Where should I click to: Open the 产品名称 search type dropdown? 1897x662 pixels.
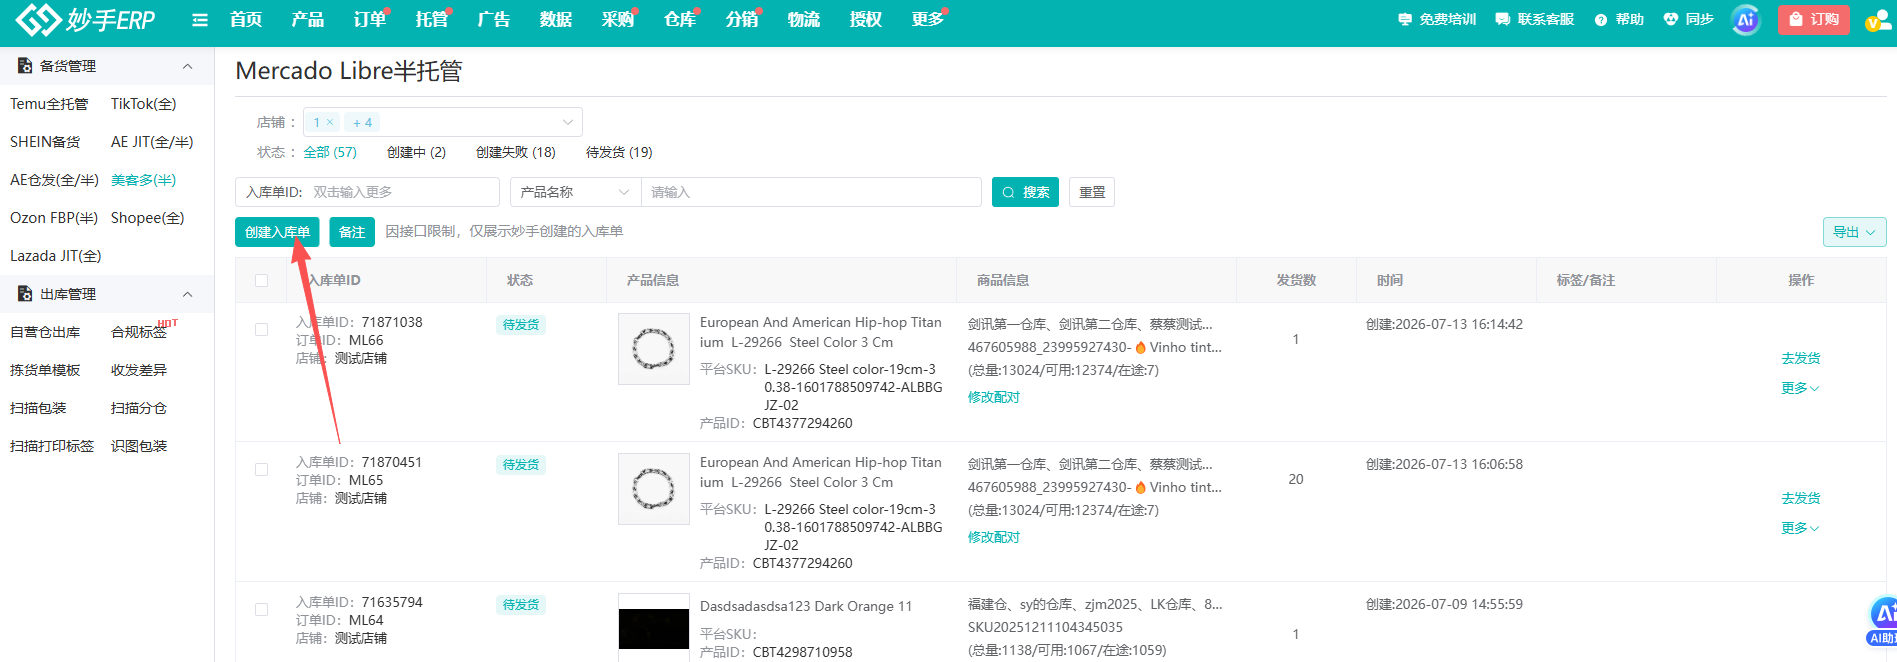tap(575, 192)
